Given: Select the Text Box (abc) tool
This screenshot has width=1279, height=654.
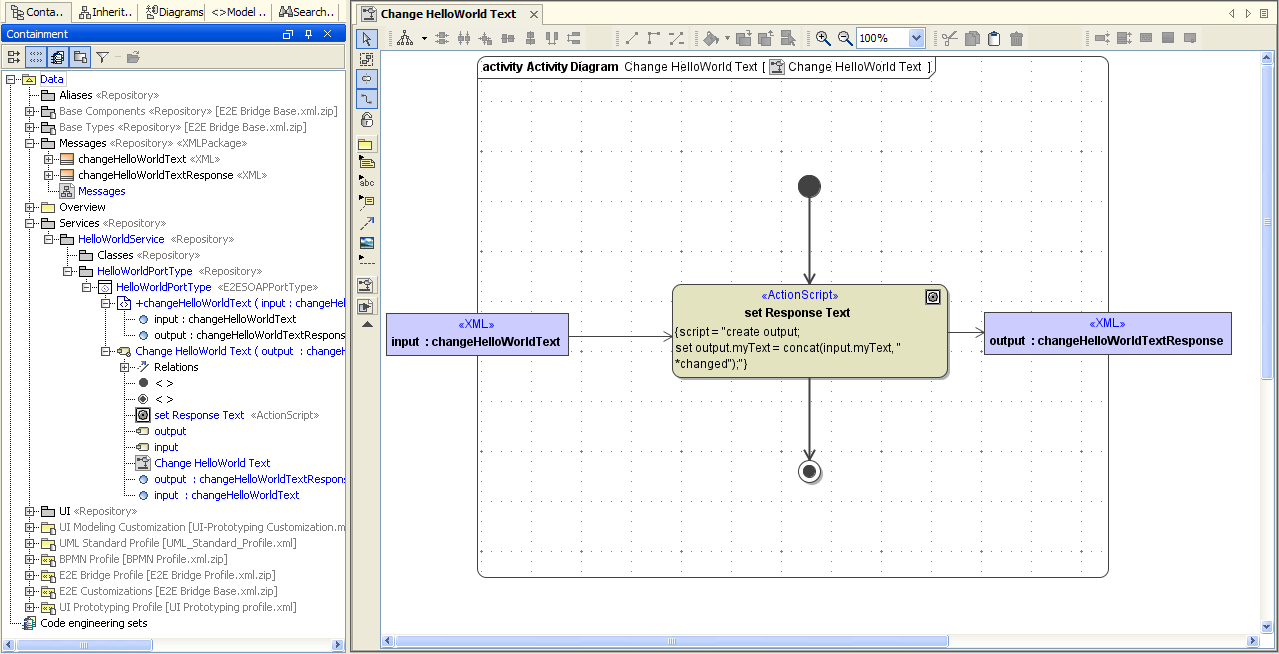Looking at the screenshot, I should [366, 181].
